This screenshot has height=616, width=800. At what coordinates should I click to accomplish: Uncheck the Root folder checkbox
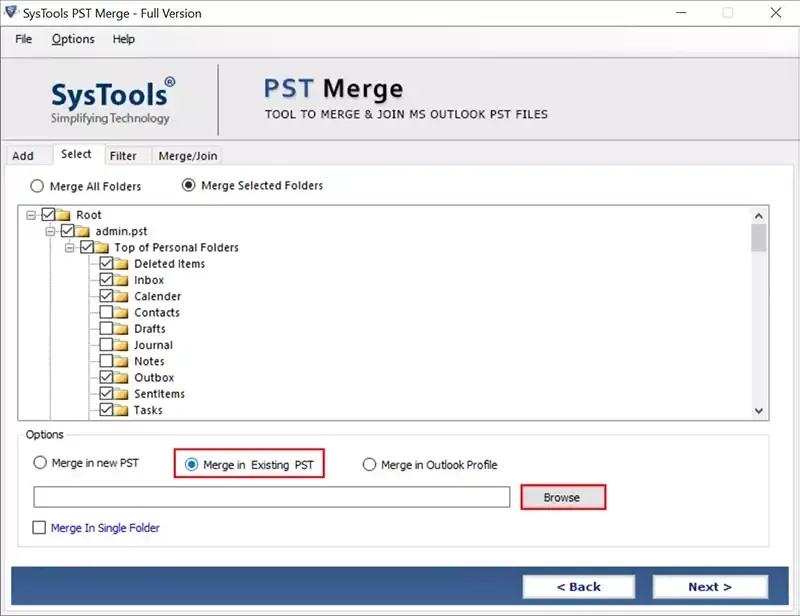coord(48,214)
